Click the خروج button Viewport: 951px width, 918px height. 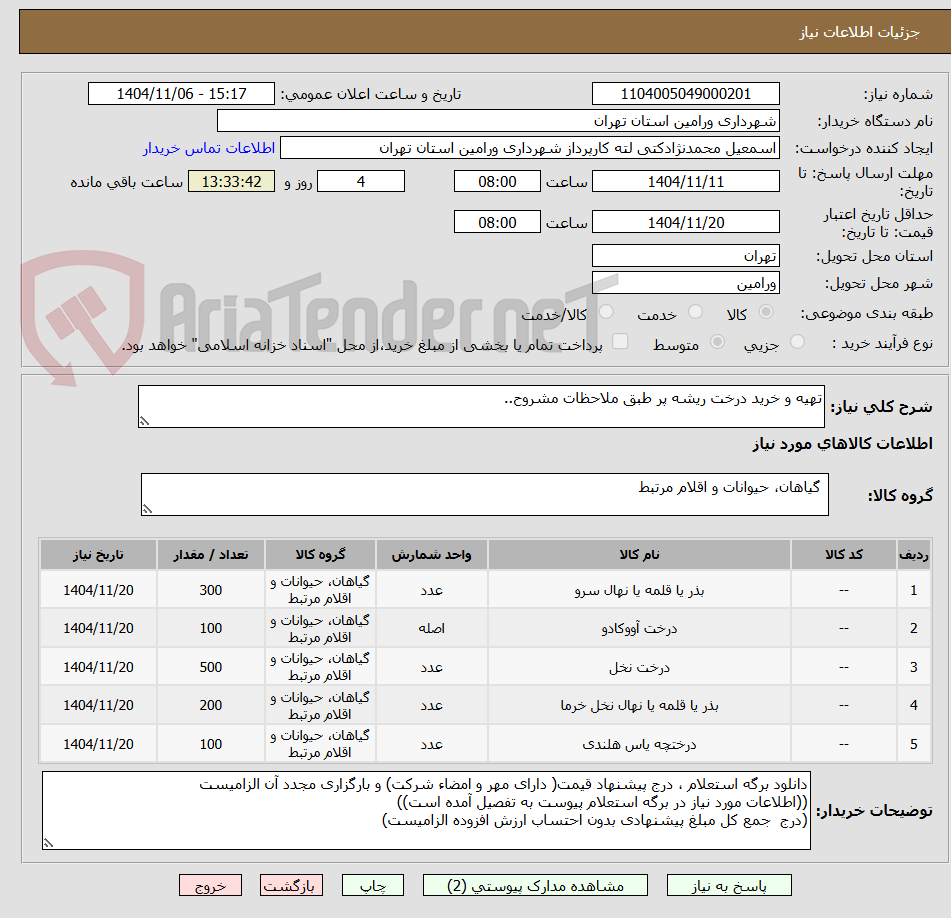[210, 885]
